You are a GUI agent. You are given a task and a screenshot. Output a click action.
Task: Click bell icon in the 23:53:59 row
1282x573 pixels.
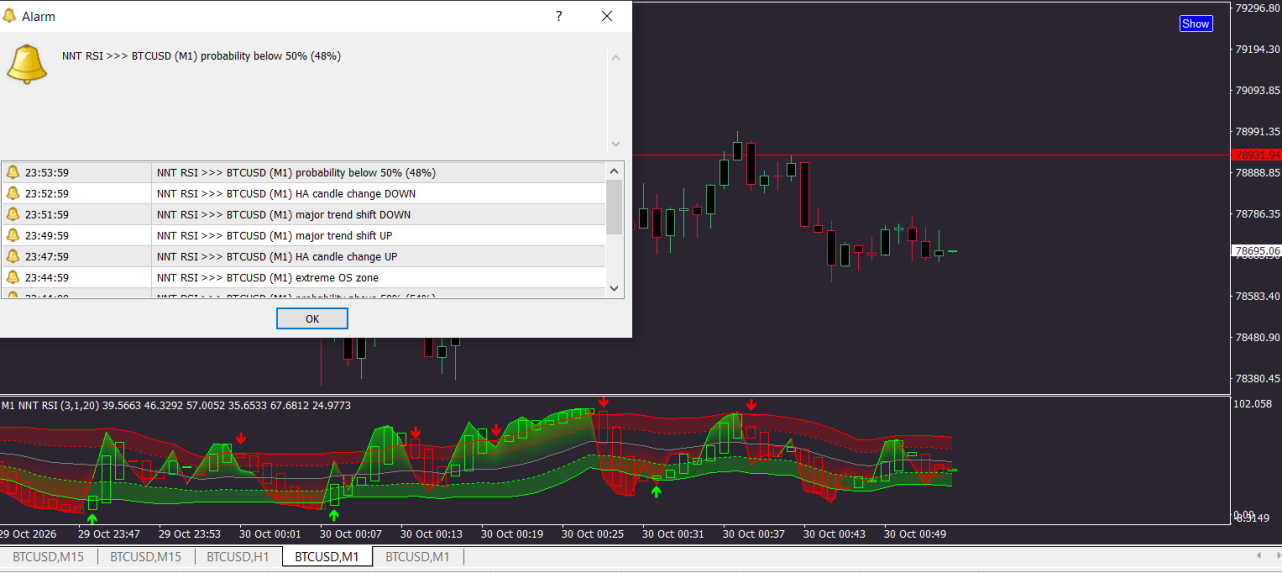coord(13,172)
